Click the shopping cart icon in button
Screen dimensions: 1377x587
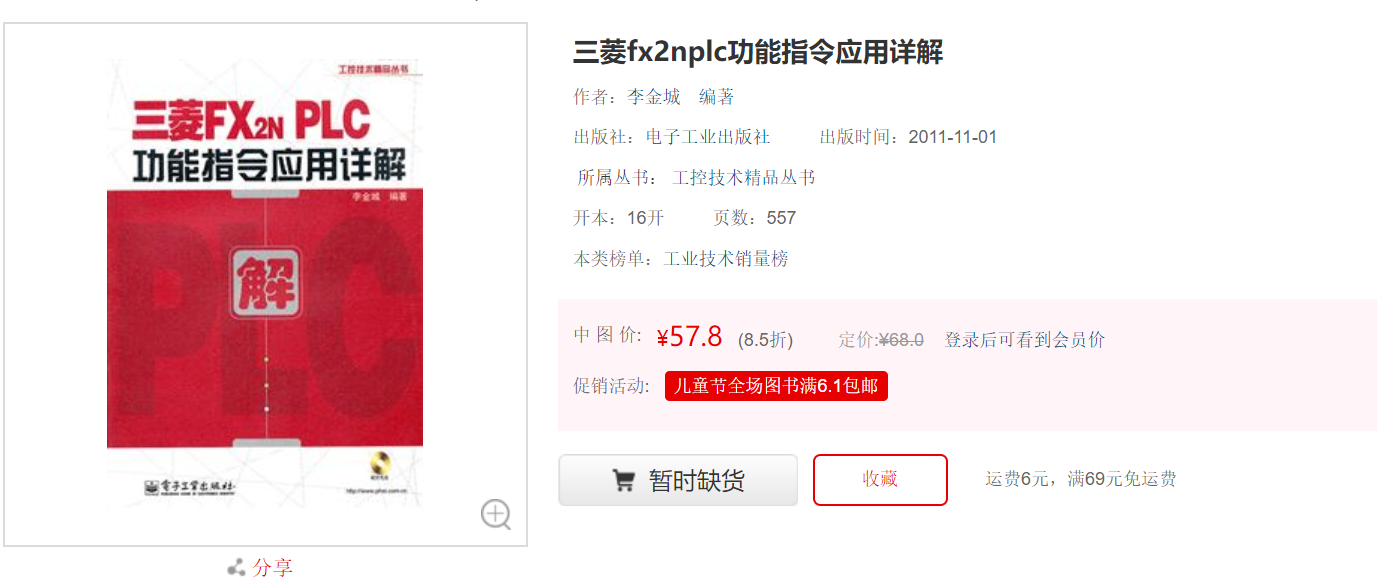coord(623,481)
